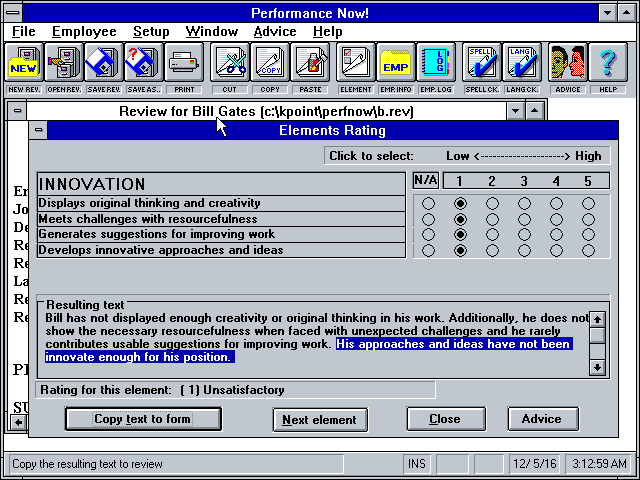
Task: Print the review with the printer icon
Action: [184, 62]
